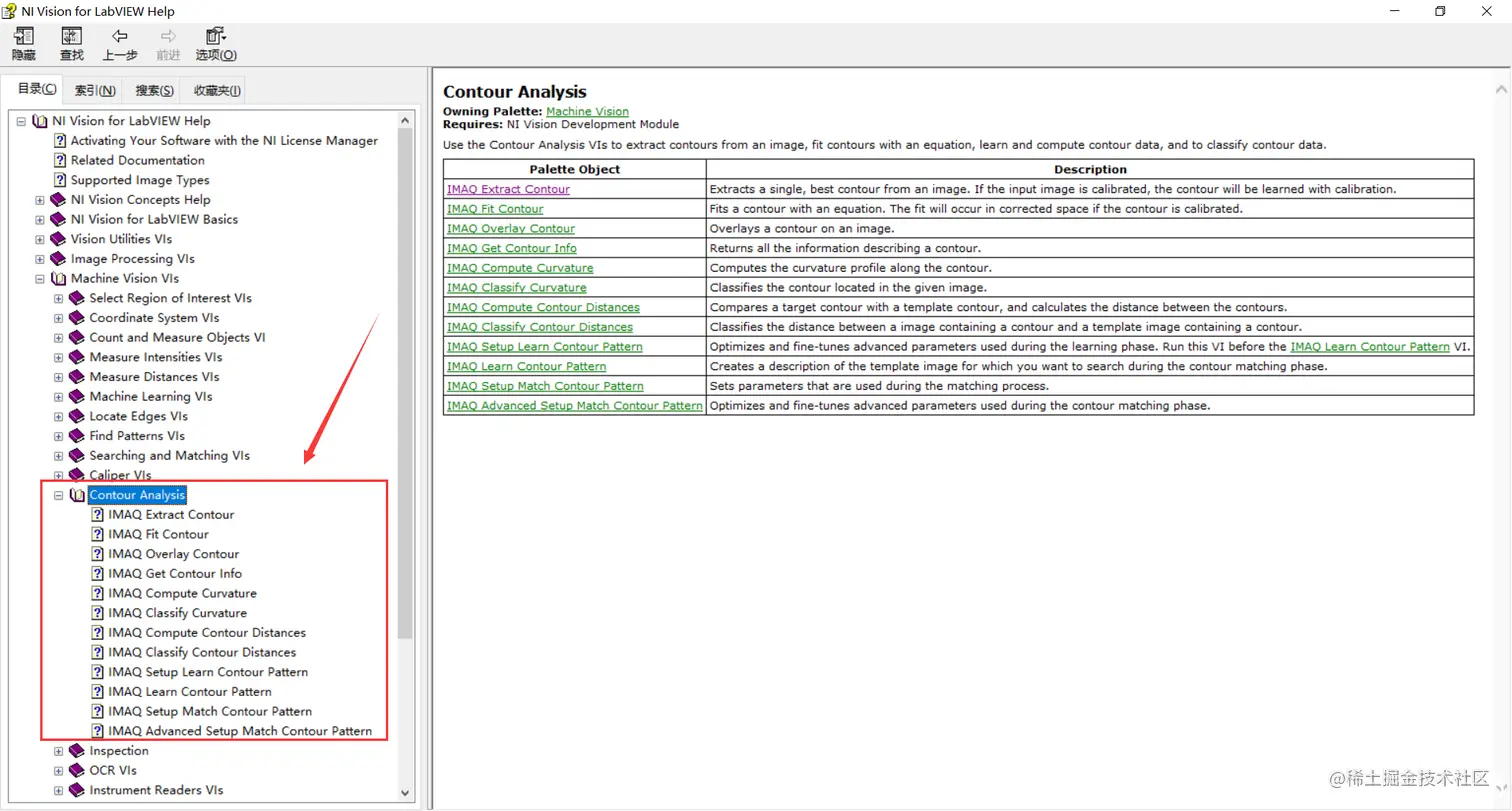Collapse the Machine Vision VIs node

tap(40, 279)
